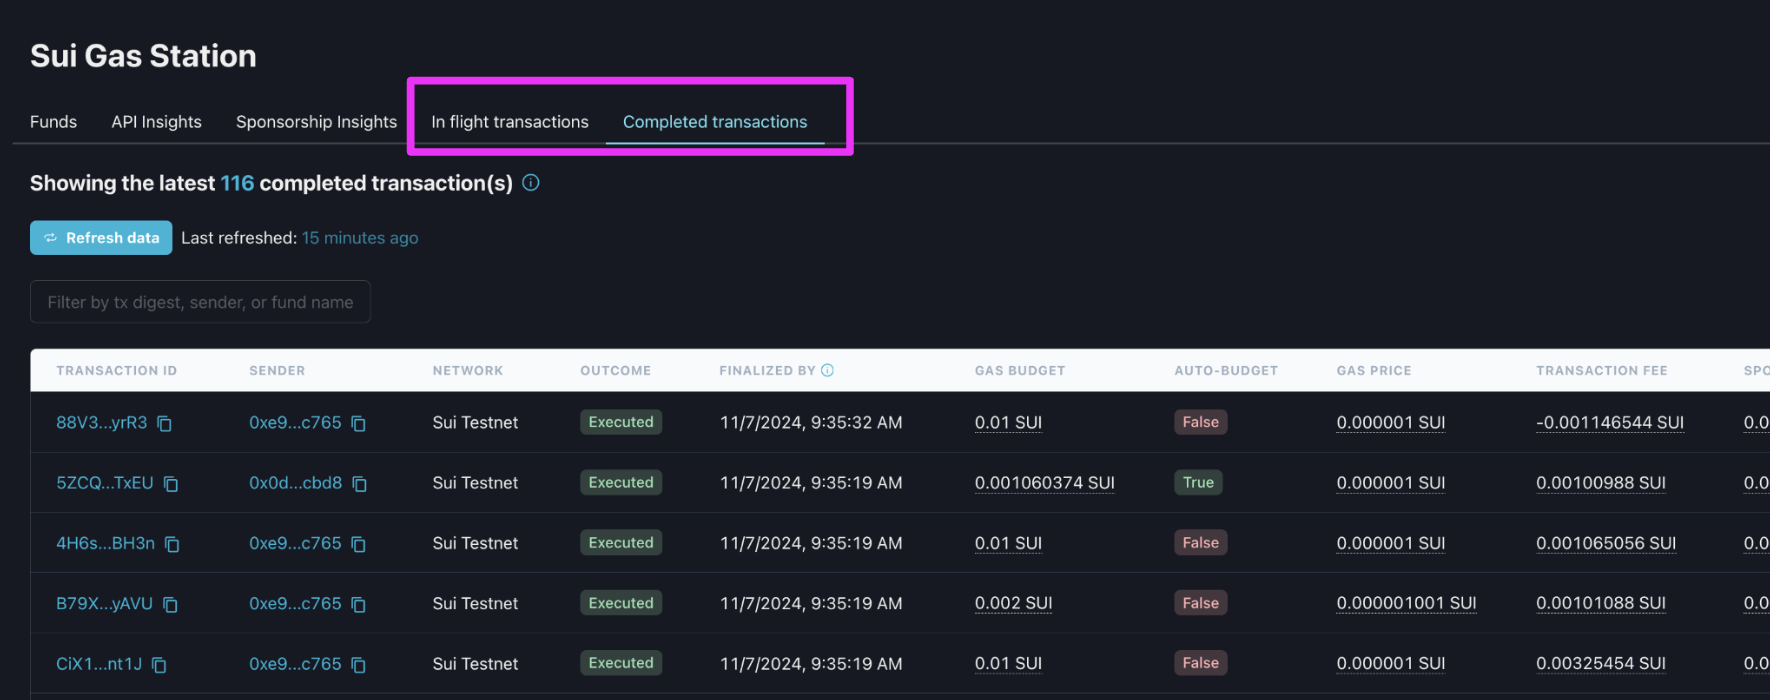Click False badge in 88V3...yrR3 row

tap(1200, 422)
